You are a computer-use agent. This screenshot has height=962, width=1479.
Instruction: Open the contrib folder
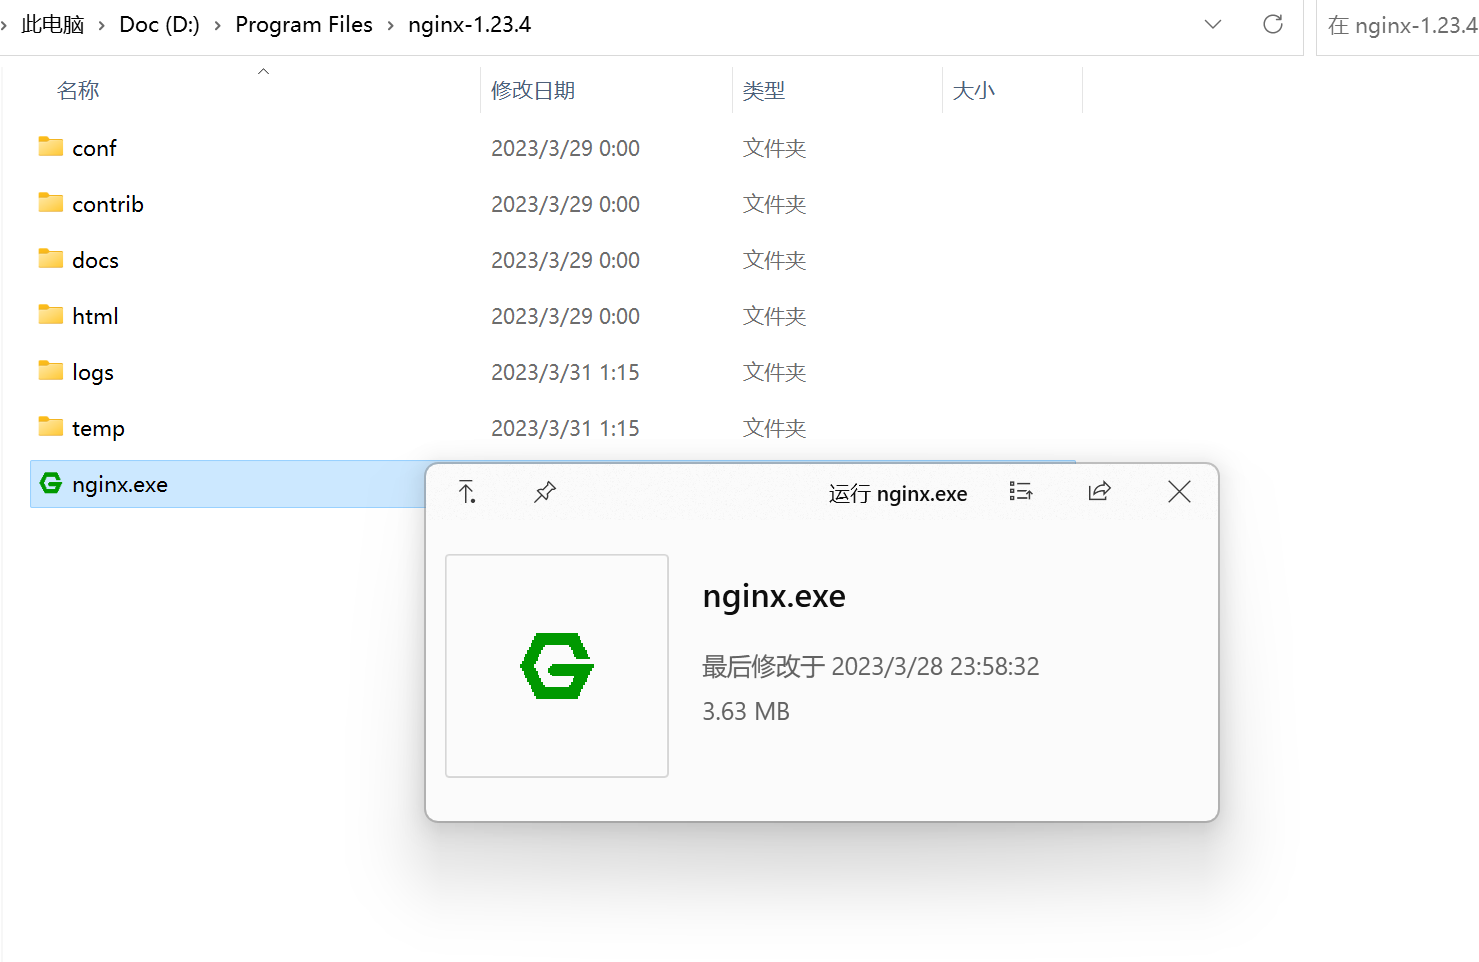pyautogui.click(x=107, y=203)
